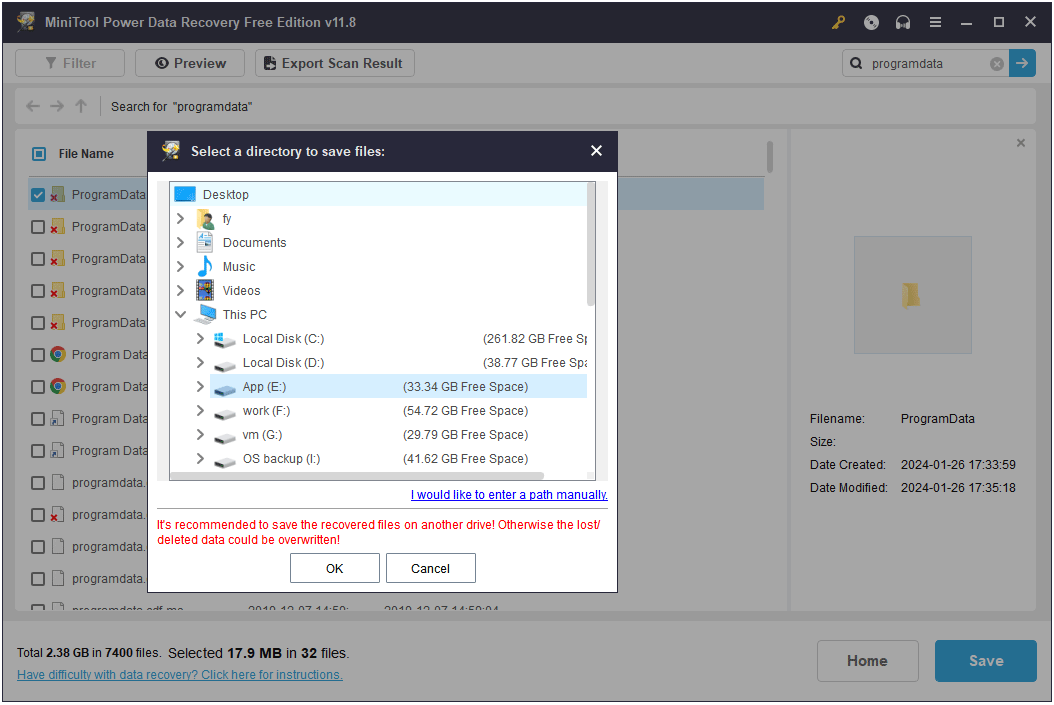Check the first programdata. file checkbox
This screenshot has height=705, width=1054.
point(38,483)
